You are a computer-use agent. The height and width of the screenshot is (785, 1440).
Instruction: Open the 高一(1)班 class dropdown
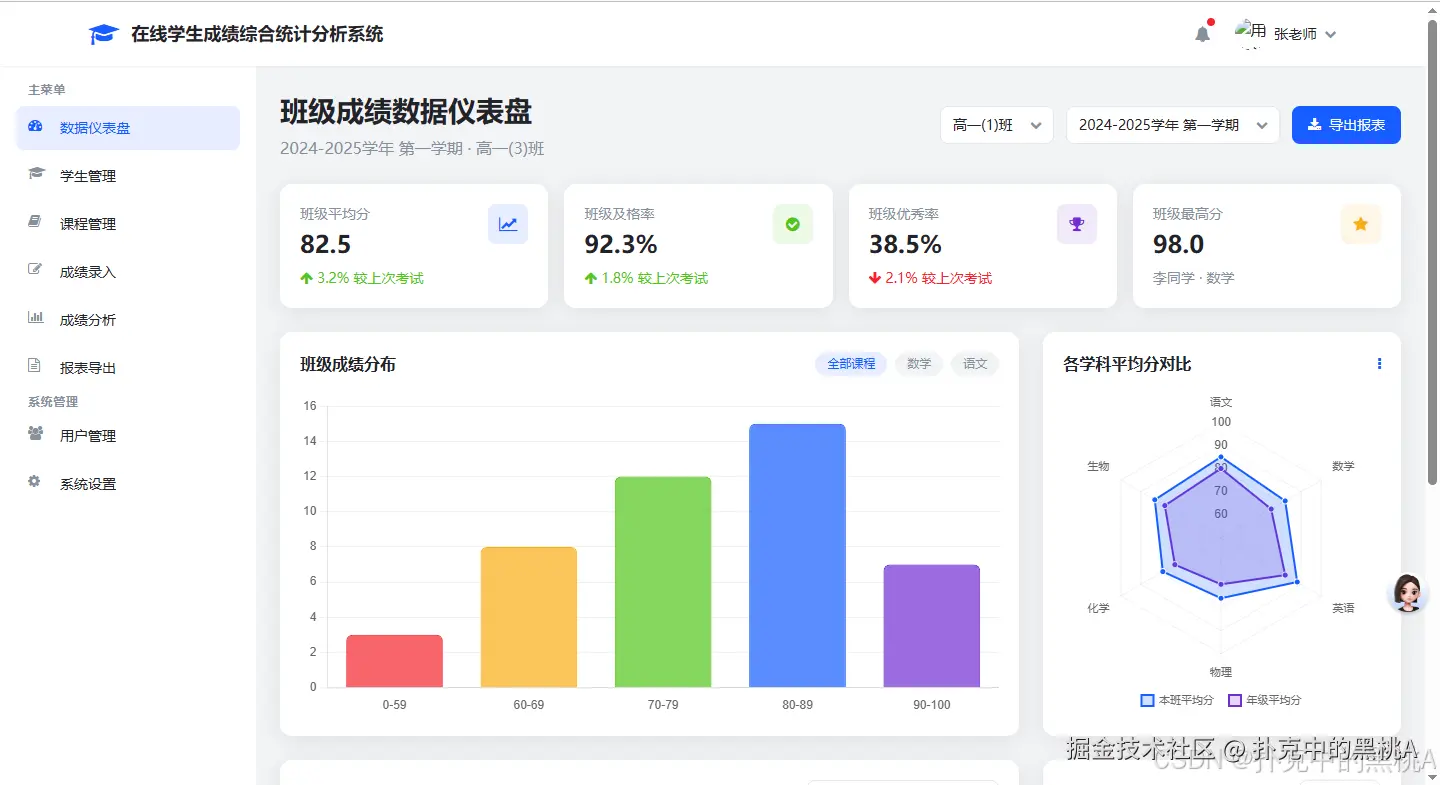click(x=996, y=125)
